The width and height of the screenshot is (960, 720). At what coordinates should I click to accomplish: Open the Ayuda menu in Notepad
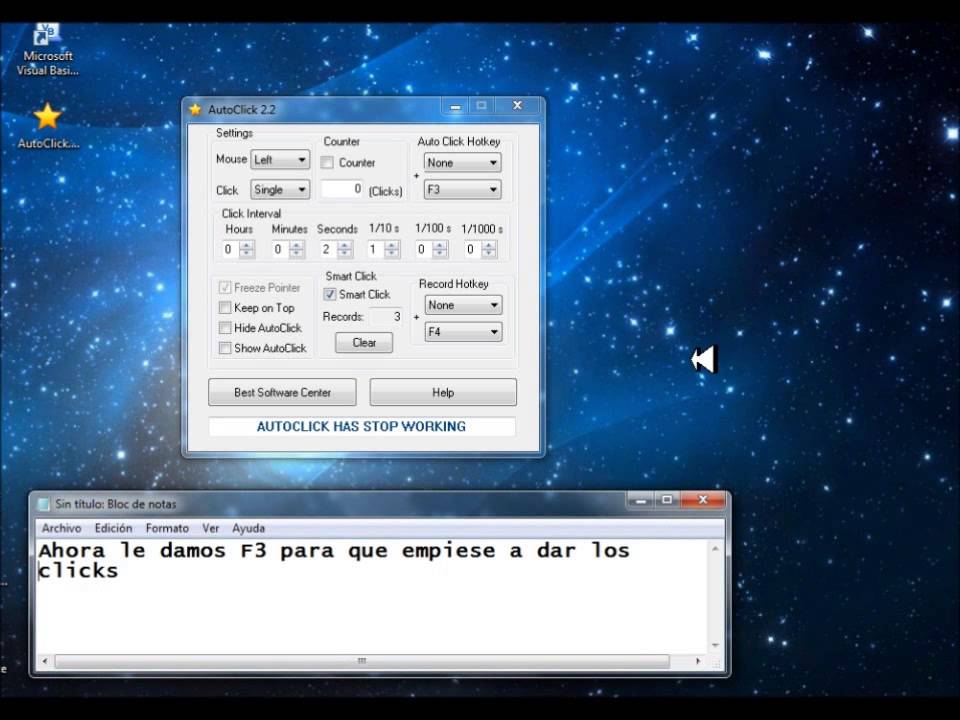point(249,528)
